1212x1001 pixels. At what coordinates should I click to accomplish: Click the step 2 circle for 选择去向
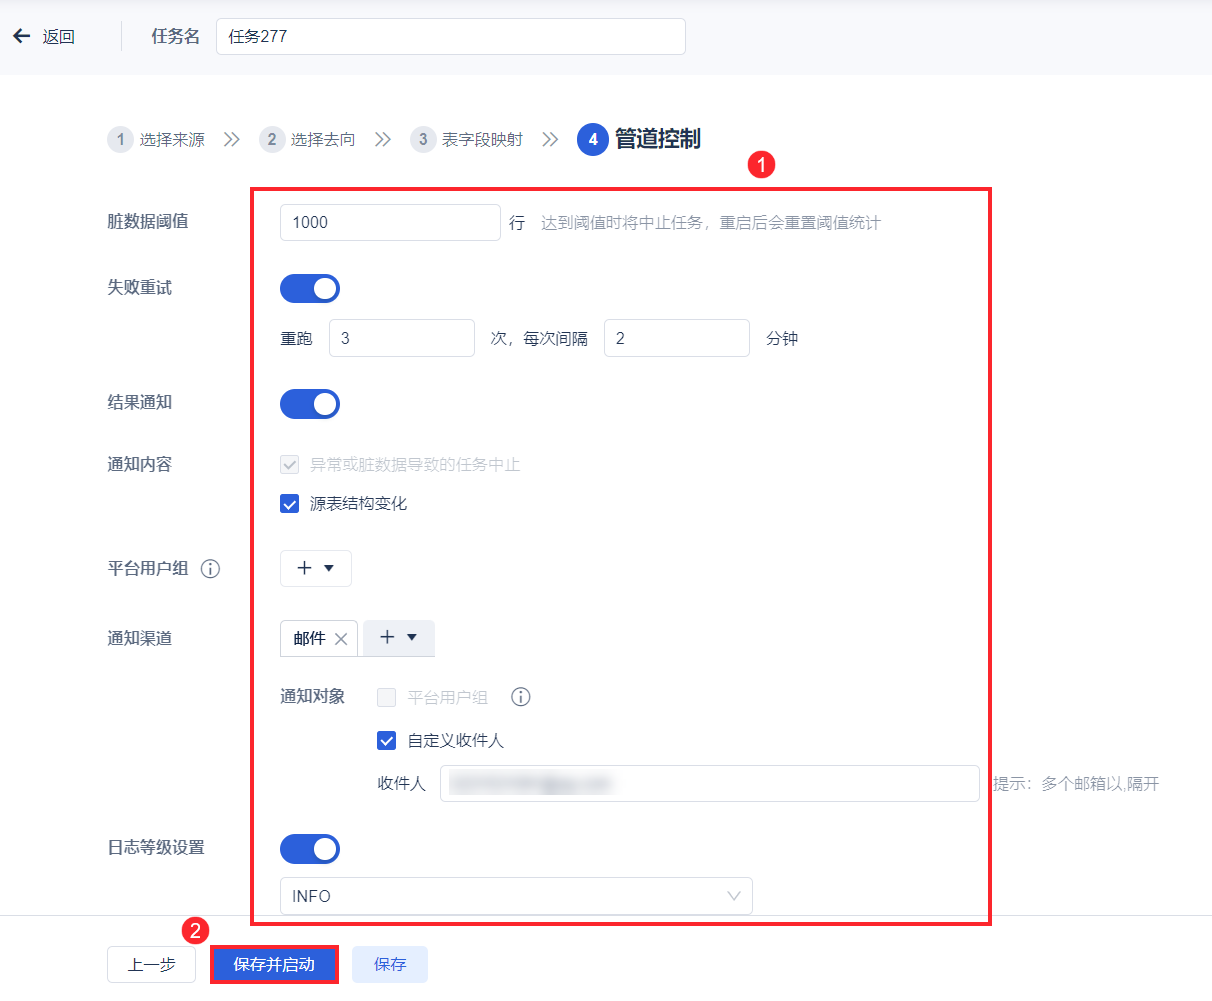pyautogui.click(x=271, y=139)
